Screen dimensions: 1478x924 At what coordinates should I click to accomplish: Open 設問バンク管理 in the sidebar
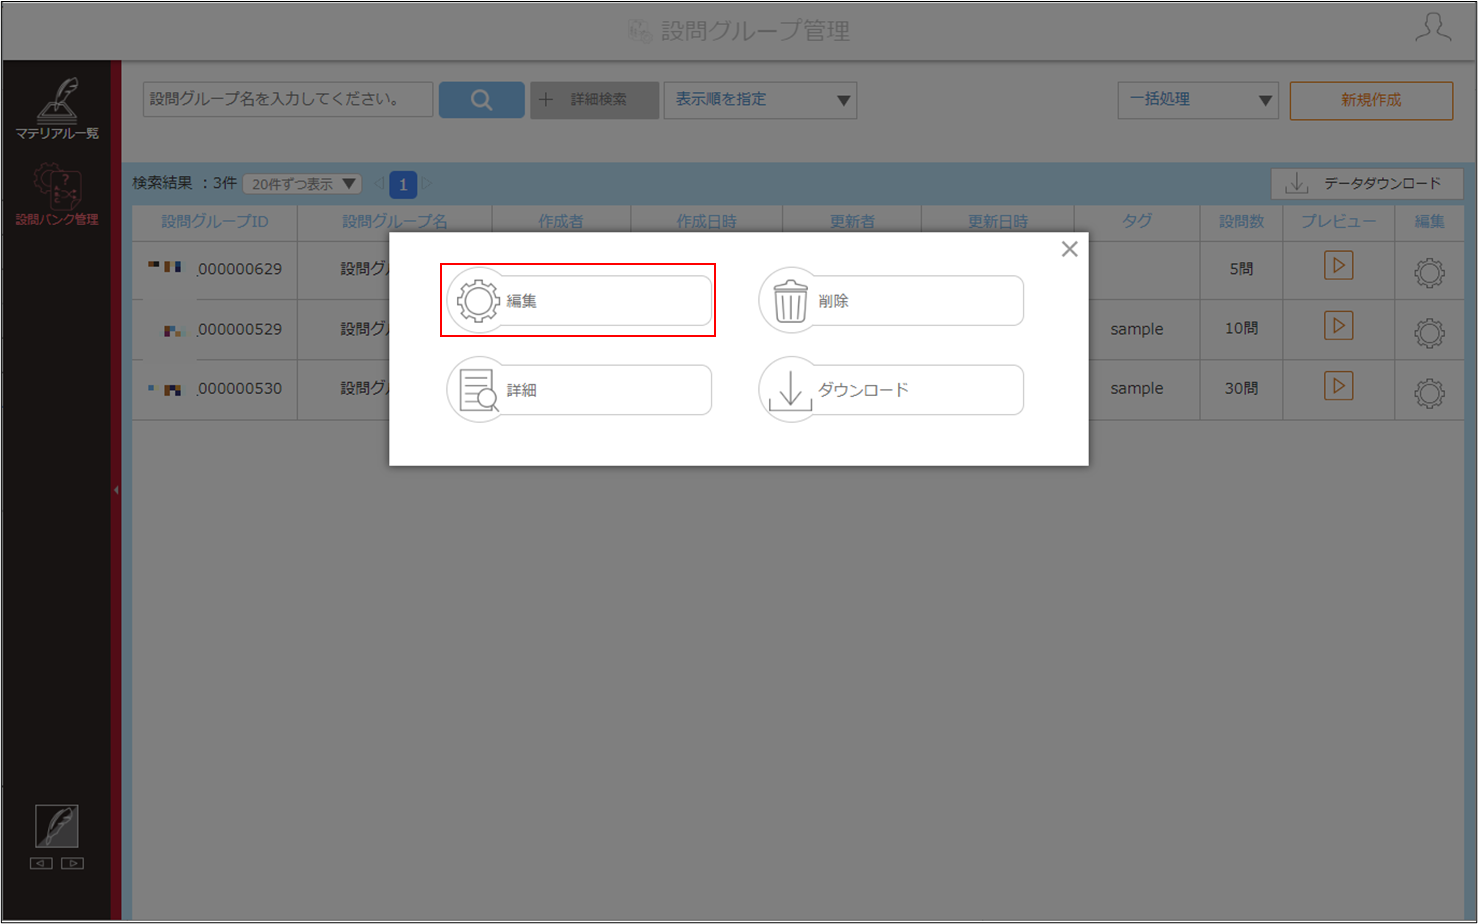click(x=57, y=195)
